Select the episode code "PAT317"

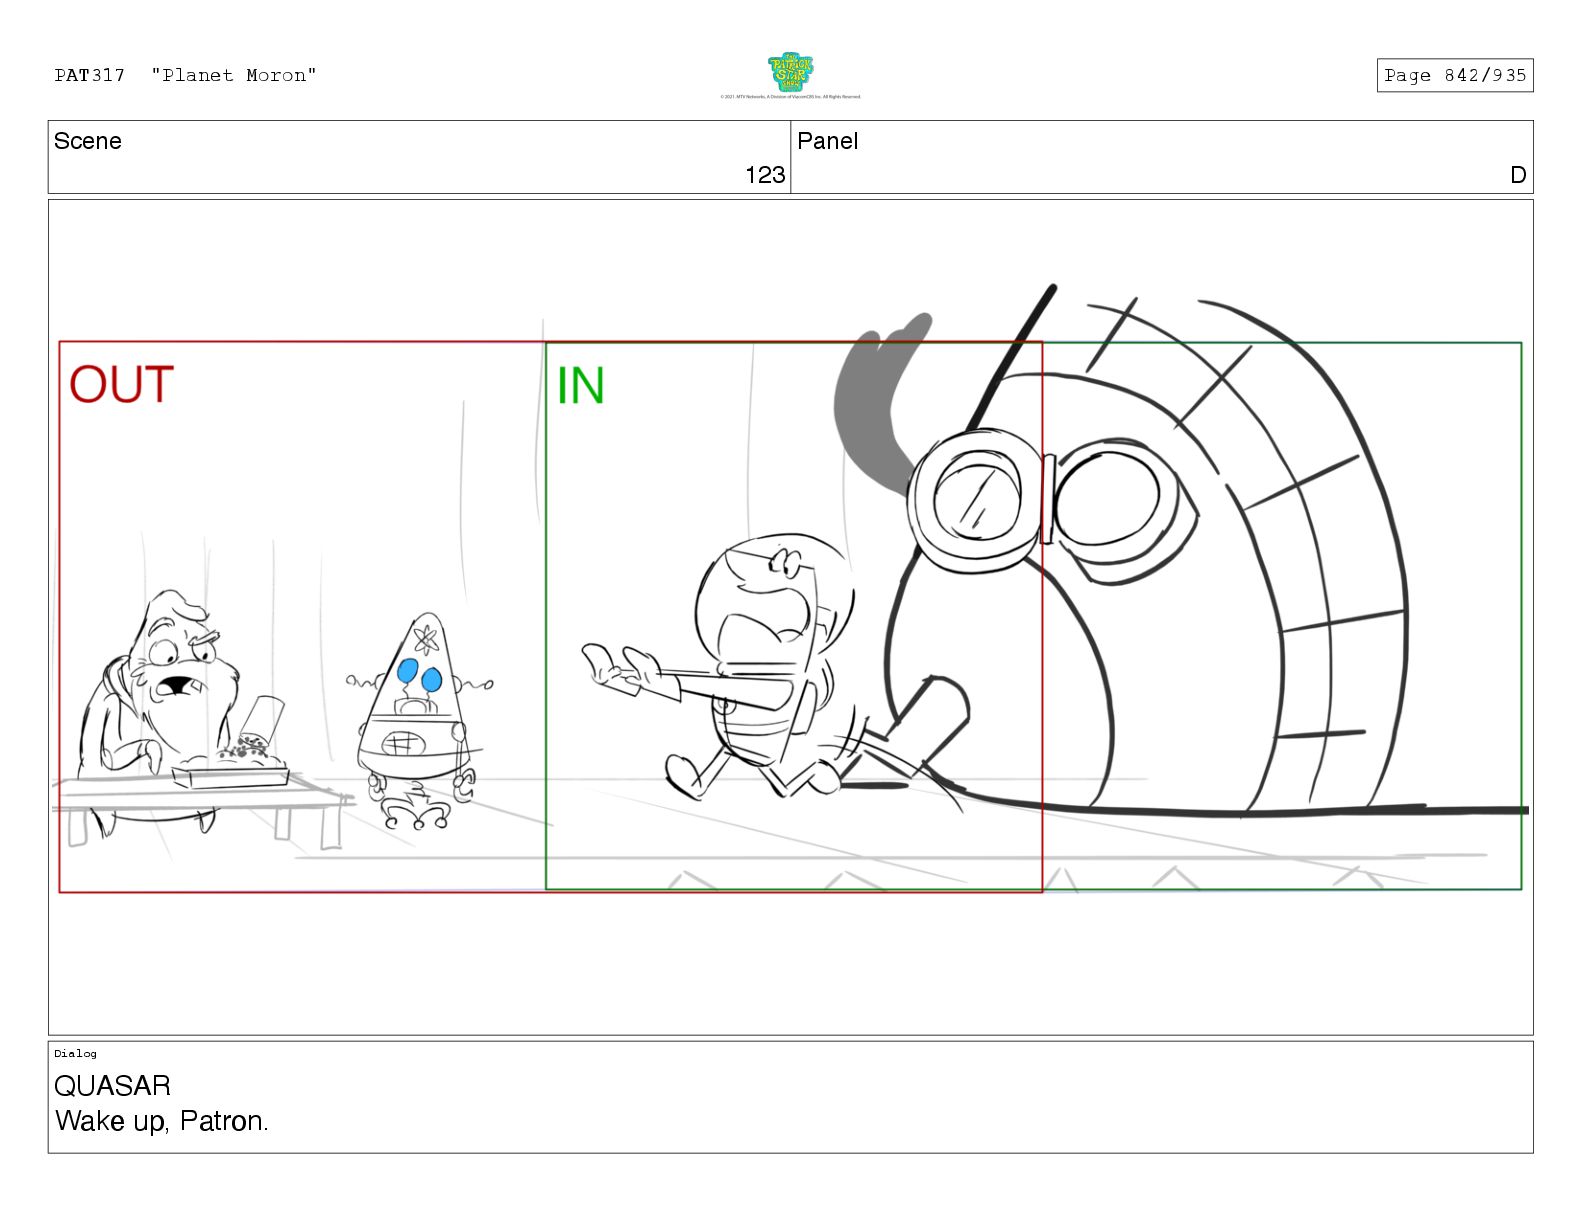click(x=90, y=75)
